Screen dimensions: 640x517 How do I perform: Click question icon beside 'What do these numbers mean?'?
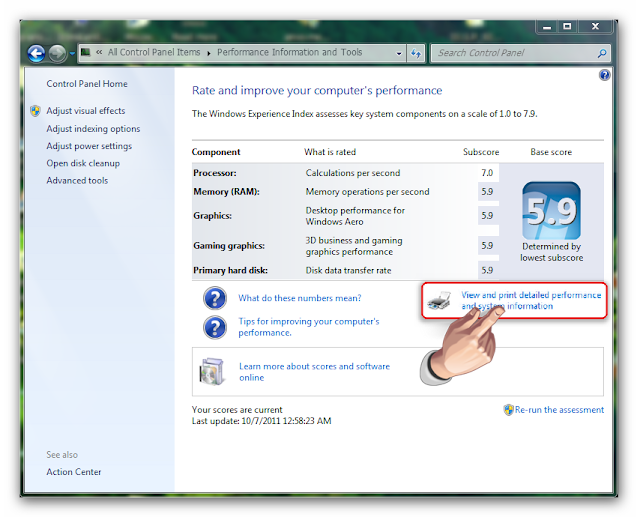[215, 298]
